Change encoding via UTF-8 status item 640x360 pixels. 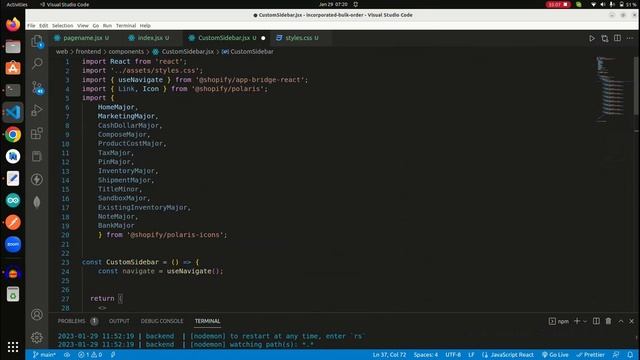[x=453, y=355]
